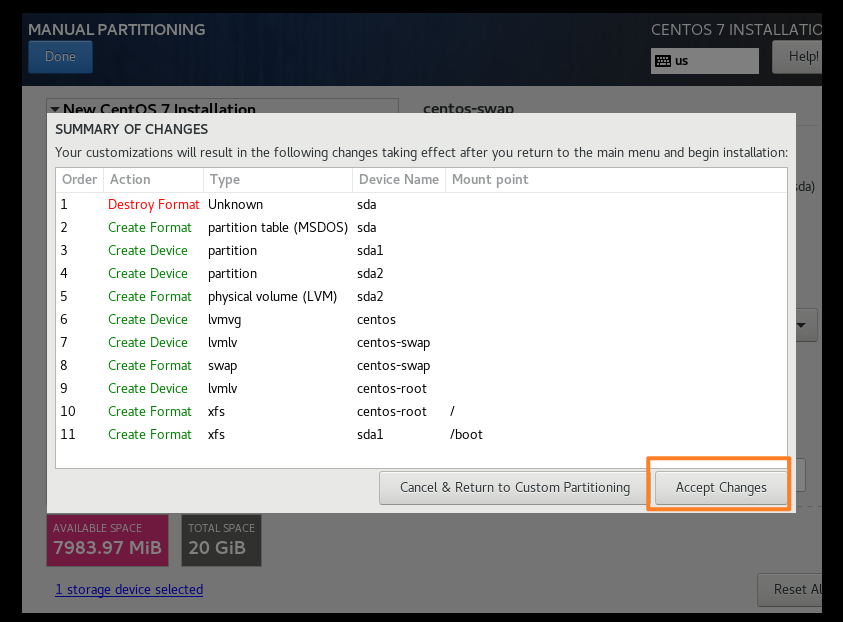Click the MANUAL PARTITIONING heading
This screenshot has height=622, width=843.
coord(117,30)
